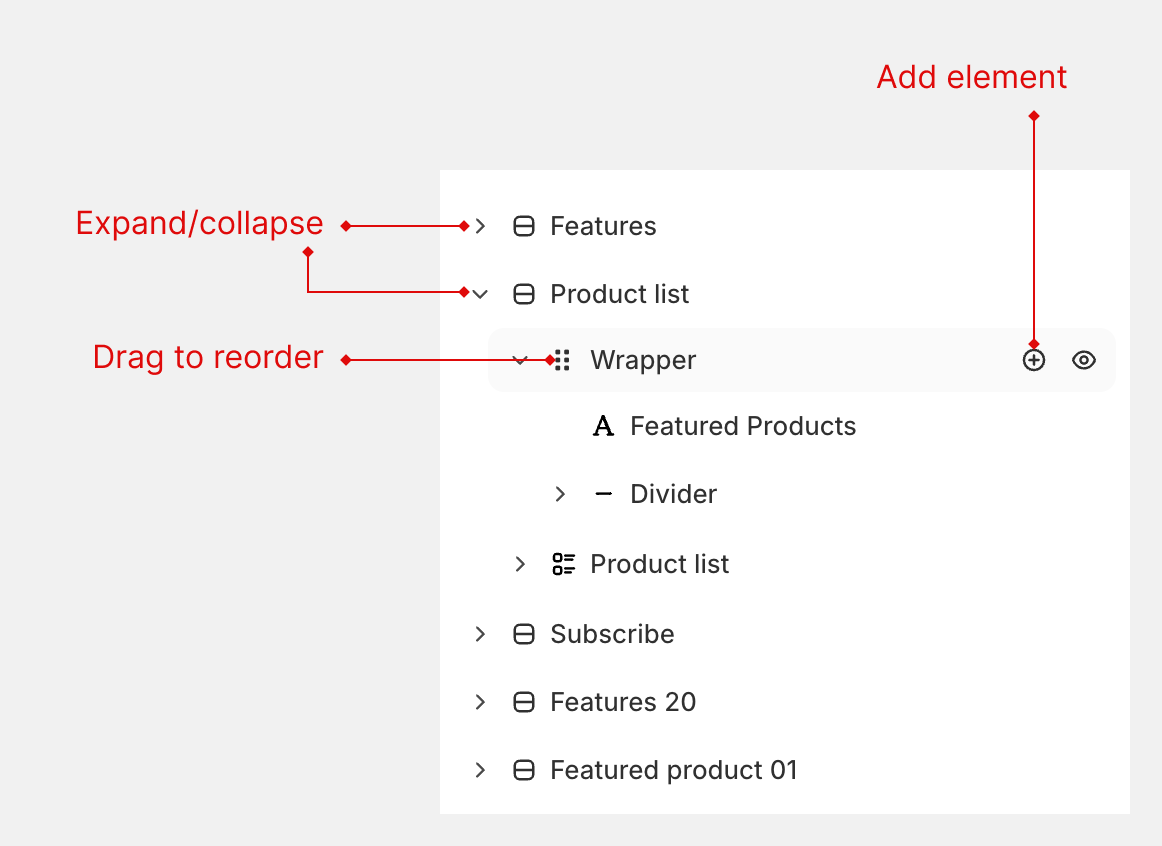This screenshot has width=1162, height=846.
Task: Expand the Features 20 section
Action: click(481, 703)
